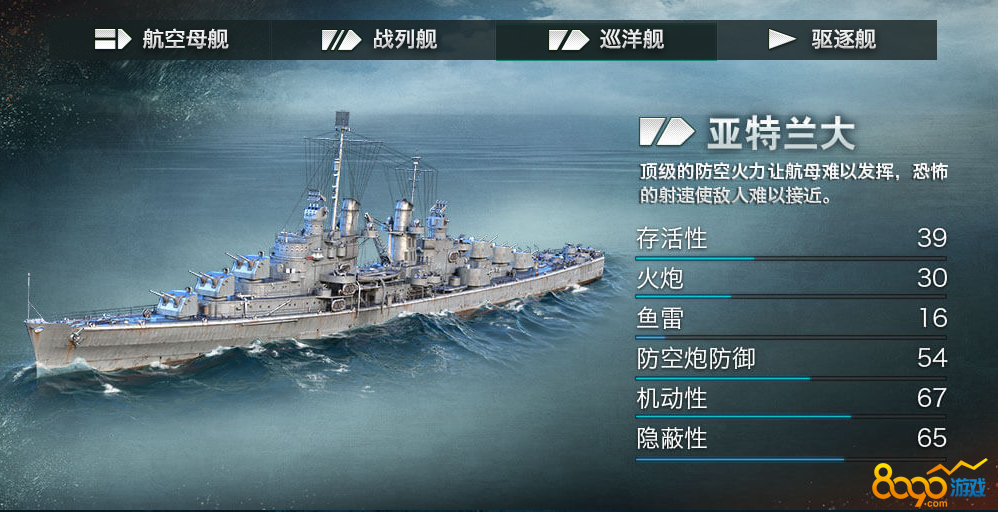The image size is (998, 512).
Task: Click the cruiser icon beside 亚特兰大
Action: (666, 132)
